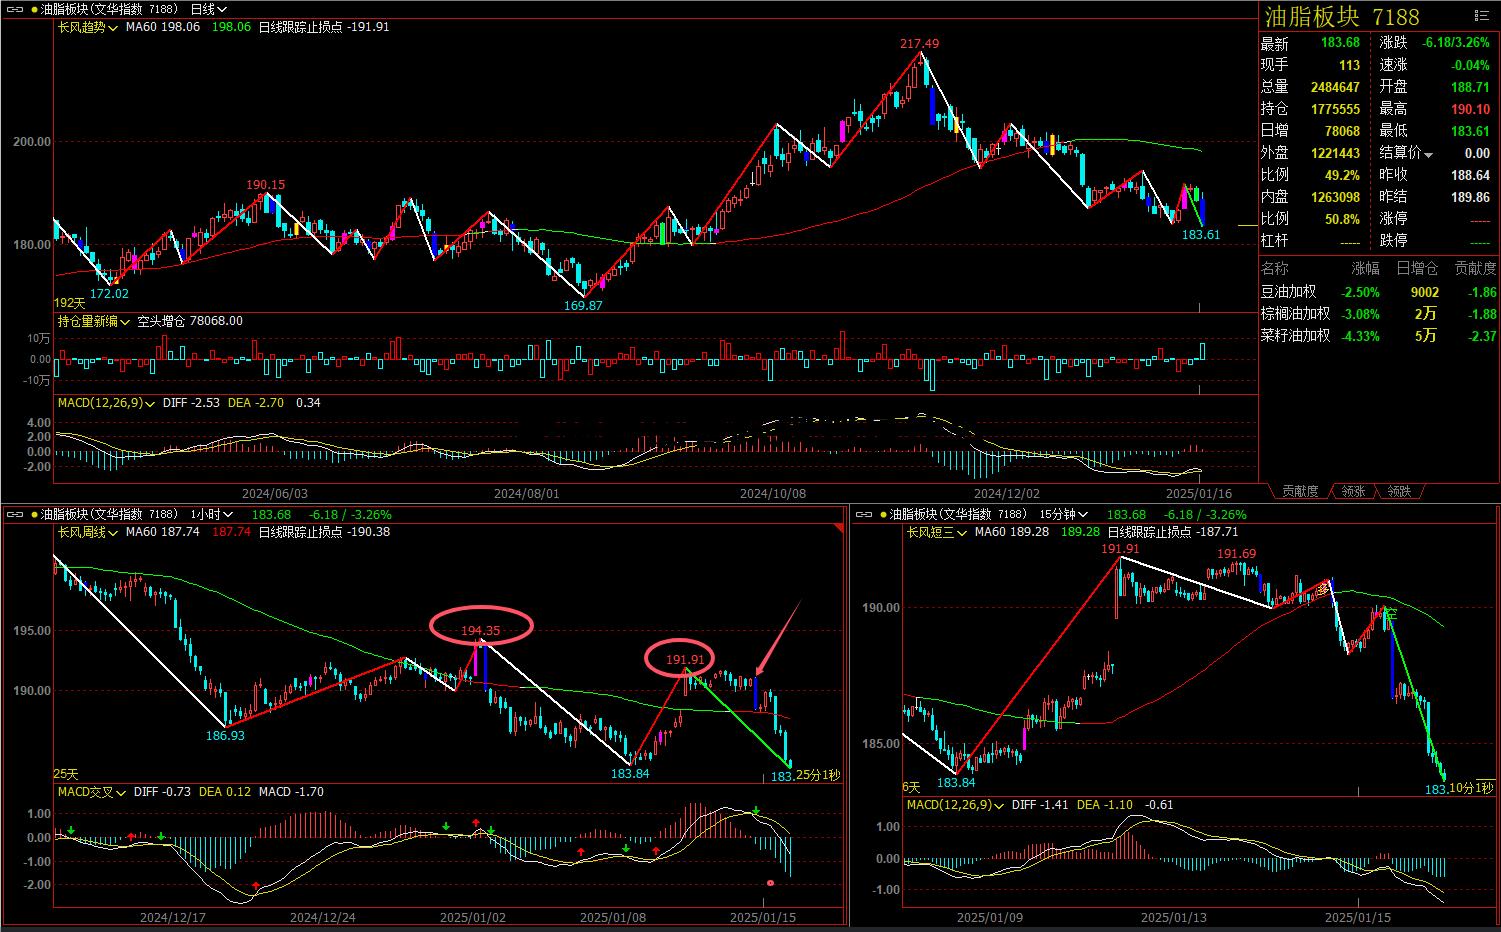The width and height of the screenshot is (1501, 932).
Task: Click the link icon of the 1-hour chart
Action: pyautogui.click(x=13, y=514)
